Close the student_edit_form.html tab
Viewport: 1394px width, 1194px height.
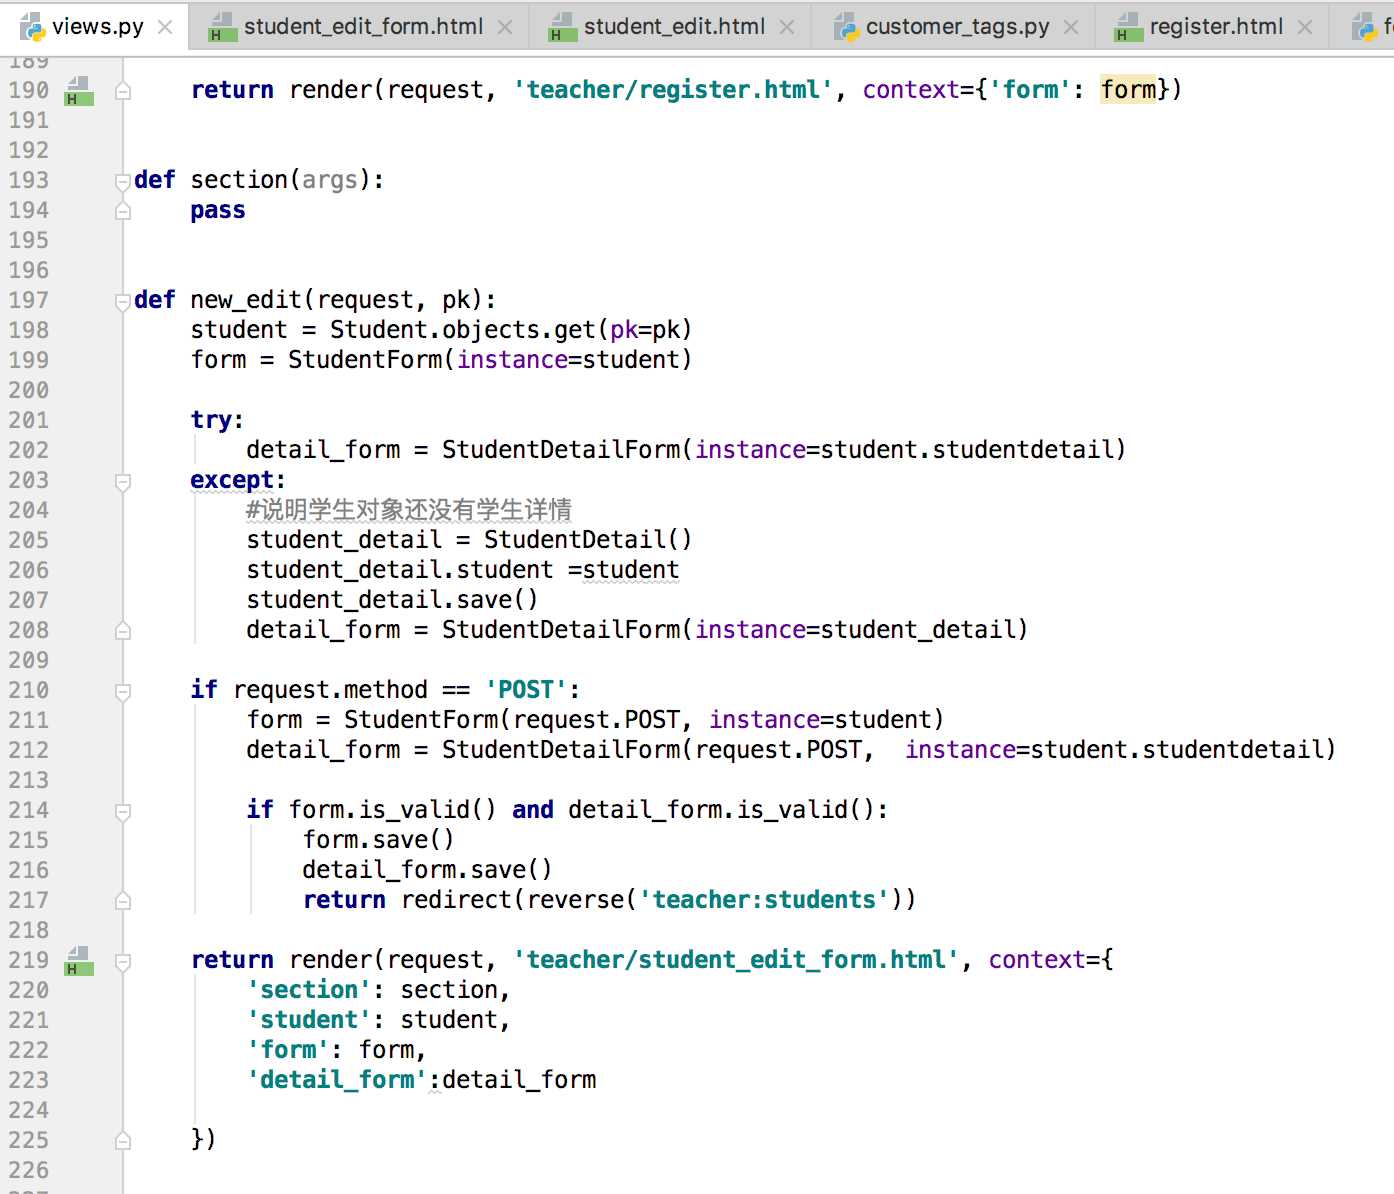click(x=505, y=27)
